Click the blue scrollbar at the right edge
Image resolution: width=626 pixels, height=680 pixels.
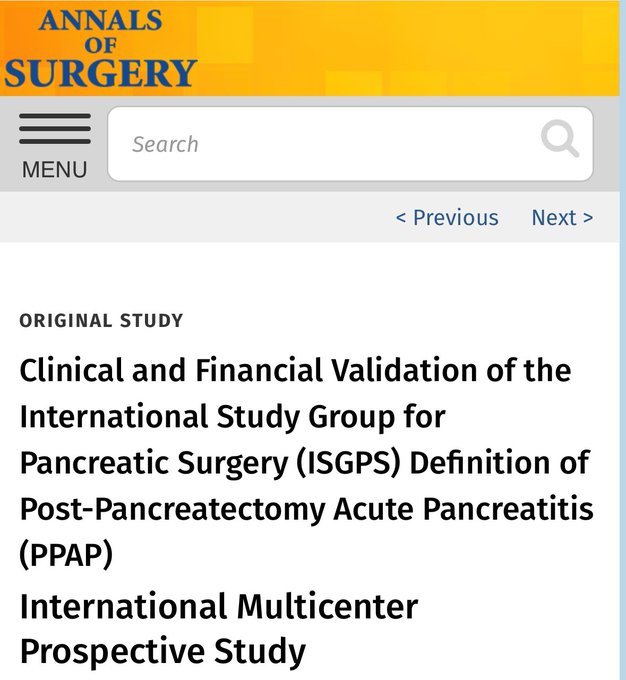pyautogui.click(x=623, y=340)
